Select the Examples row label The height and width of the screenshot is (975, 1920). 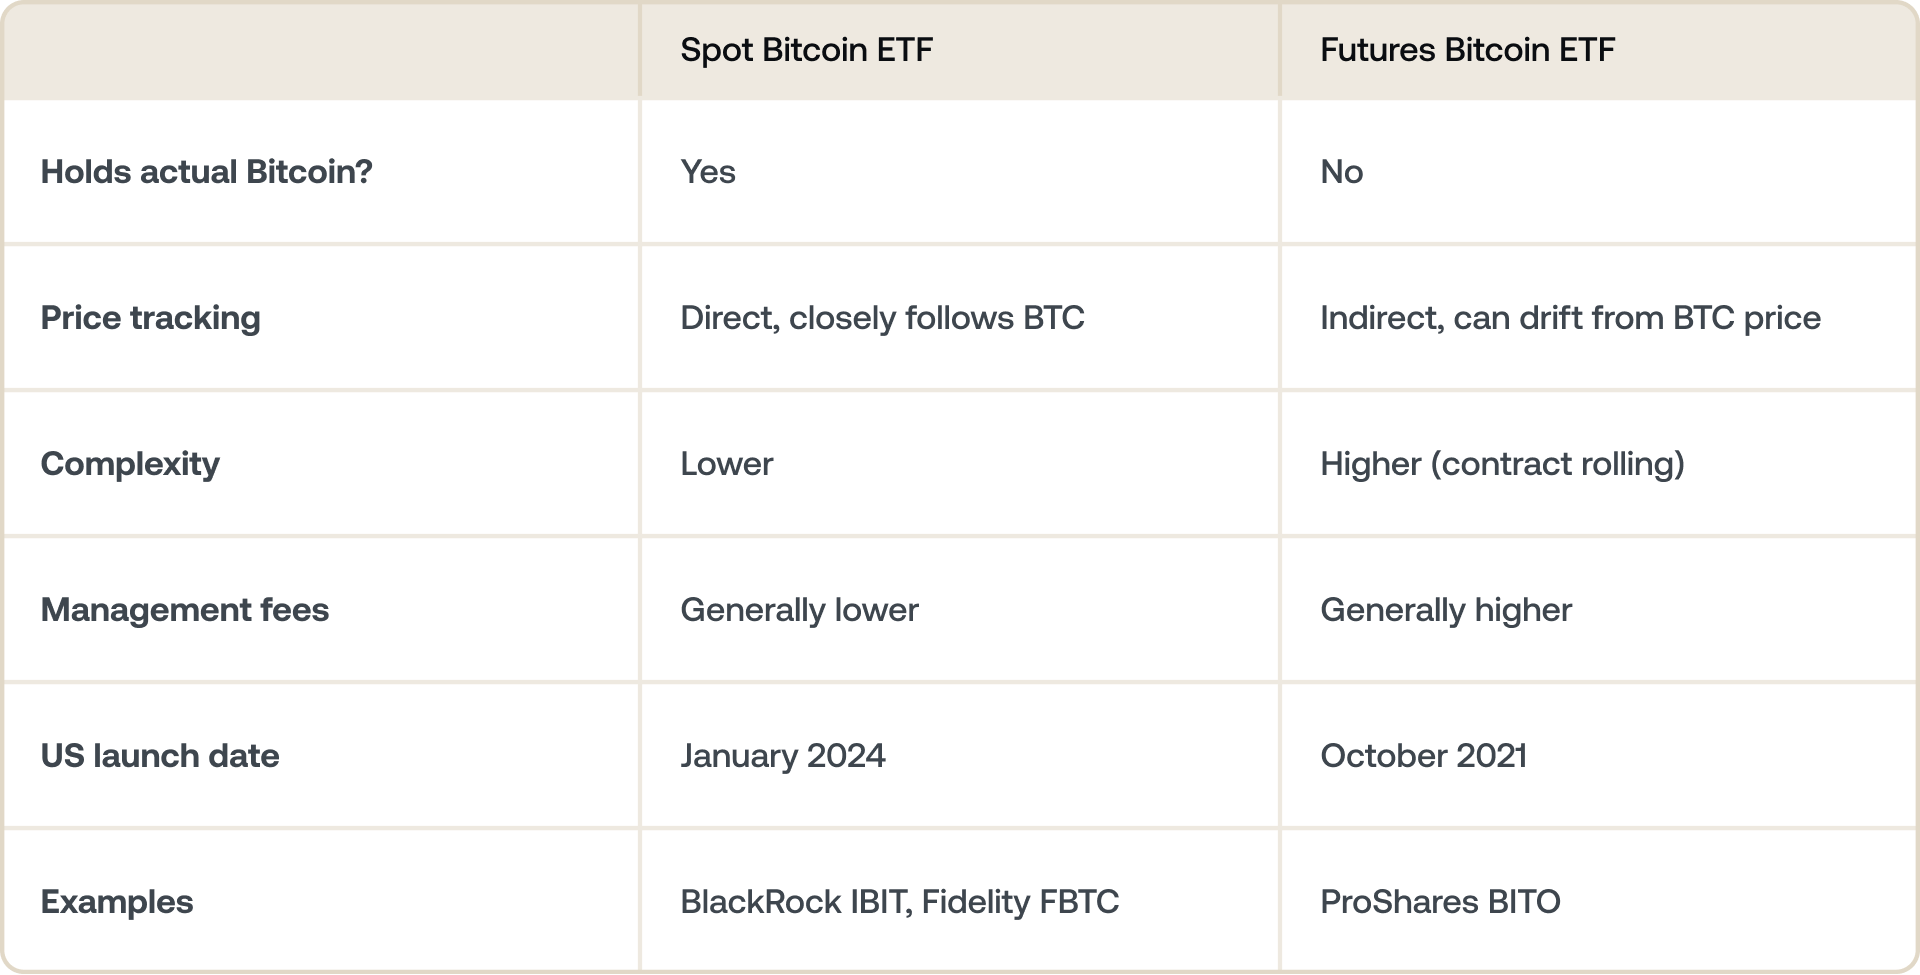point(117,902)
